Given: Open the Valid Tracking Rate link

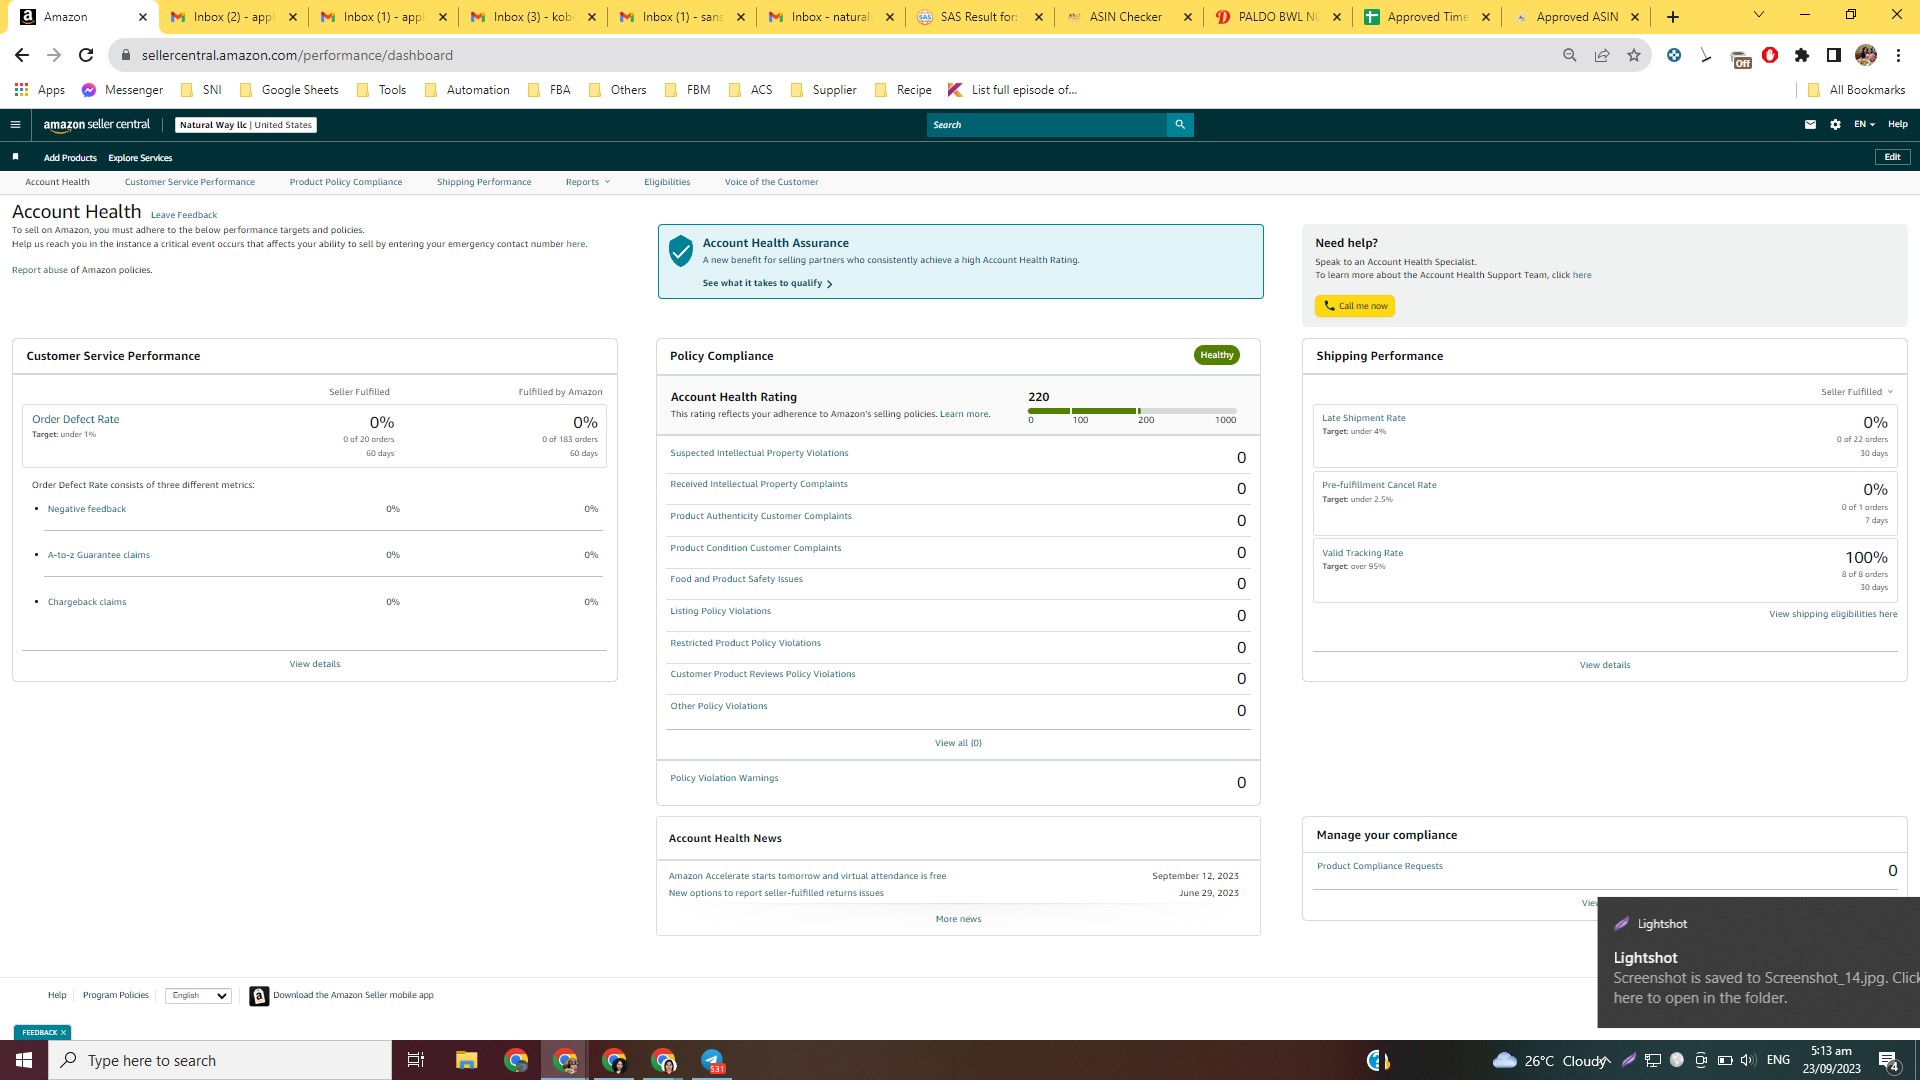Looking at the screenshot, I should pyautogui.click(x=1362, y=553).
